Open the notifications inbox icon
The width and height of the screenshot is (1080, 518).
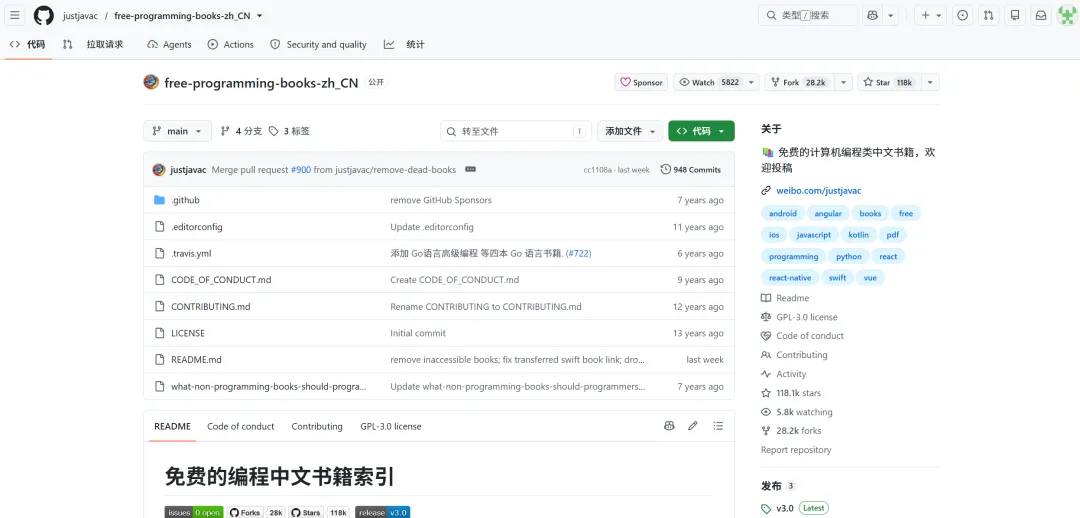(1041, 15)
